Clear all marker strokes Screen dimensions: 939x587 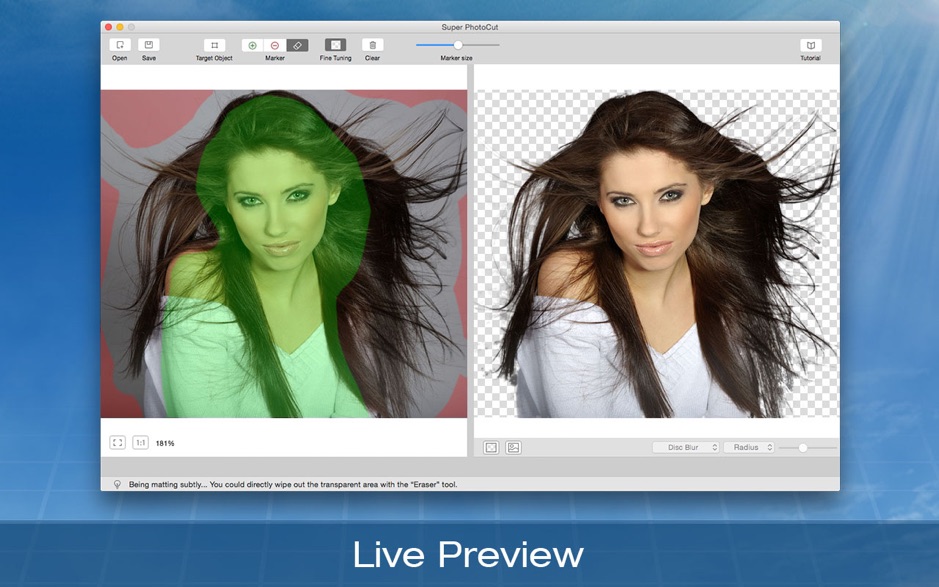click(x=371, y=45)
